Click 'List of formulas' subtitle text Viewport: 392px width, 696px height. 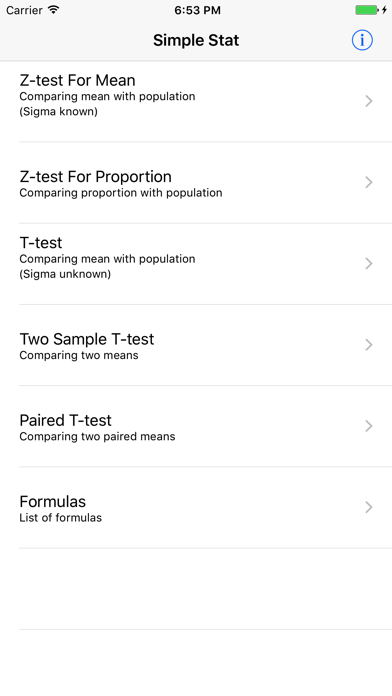pyautogui.click(x=60, y=518)
